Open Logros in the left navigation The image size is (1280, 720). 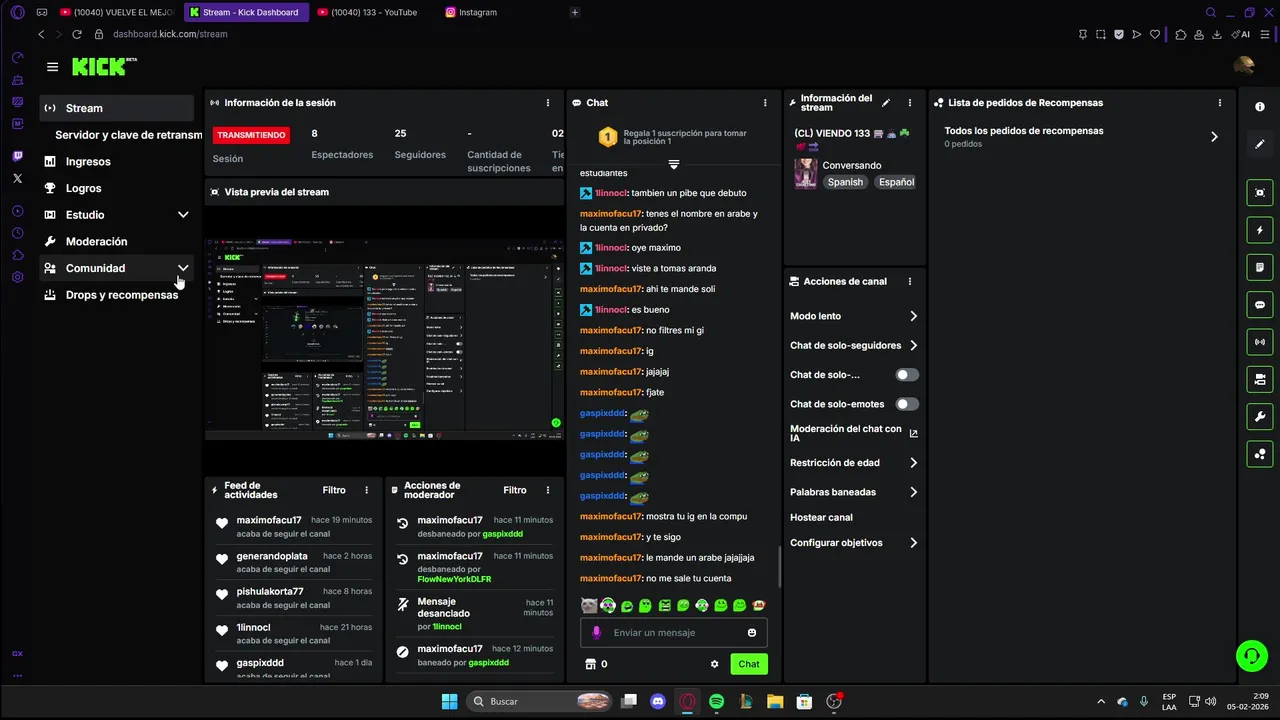pyautogui.click(x=117, y=188)
